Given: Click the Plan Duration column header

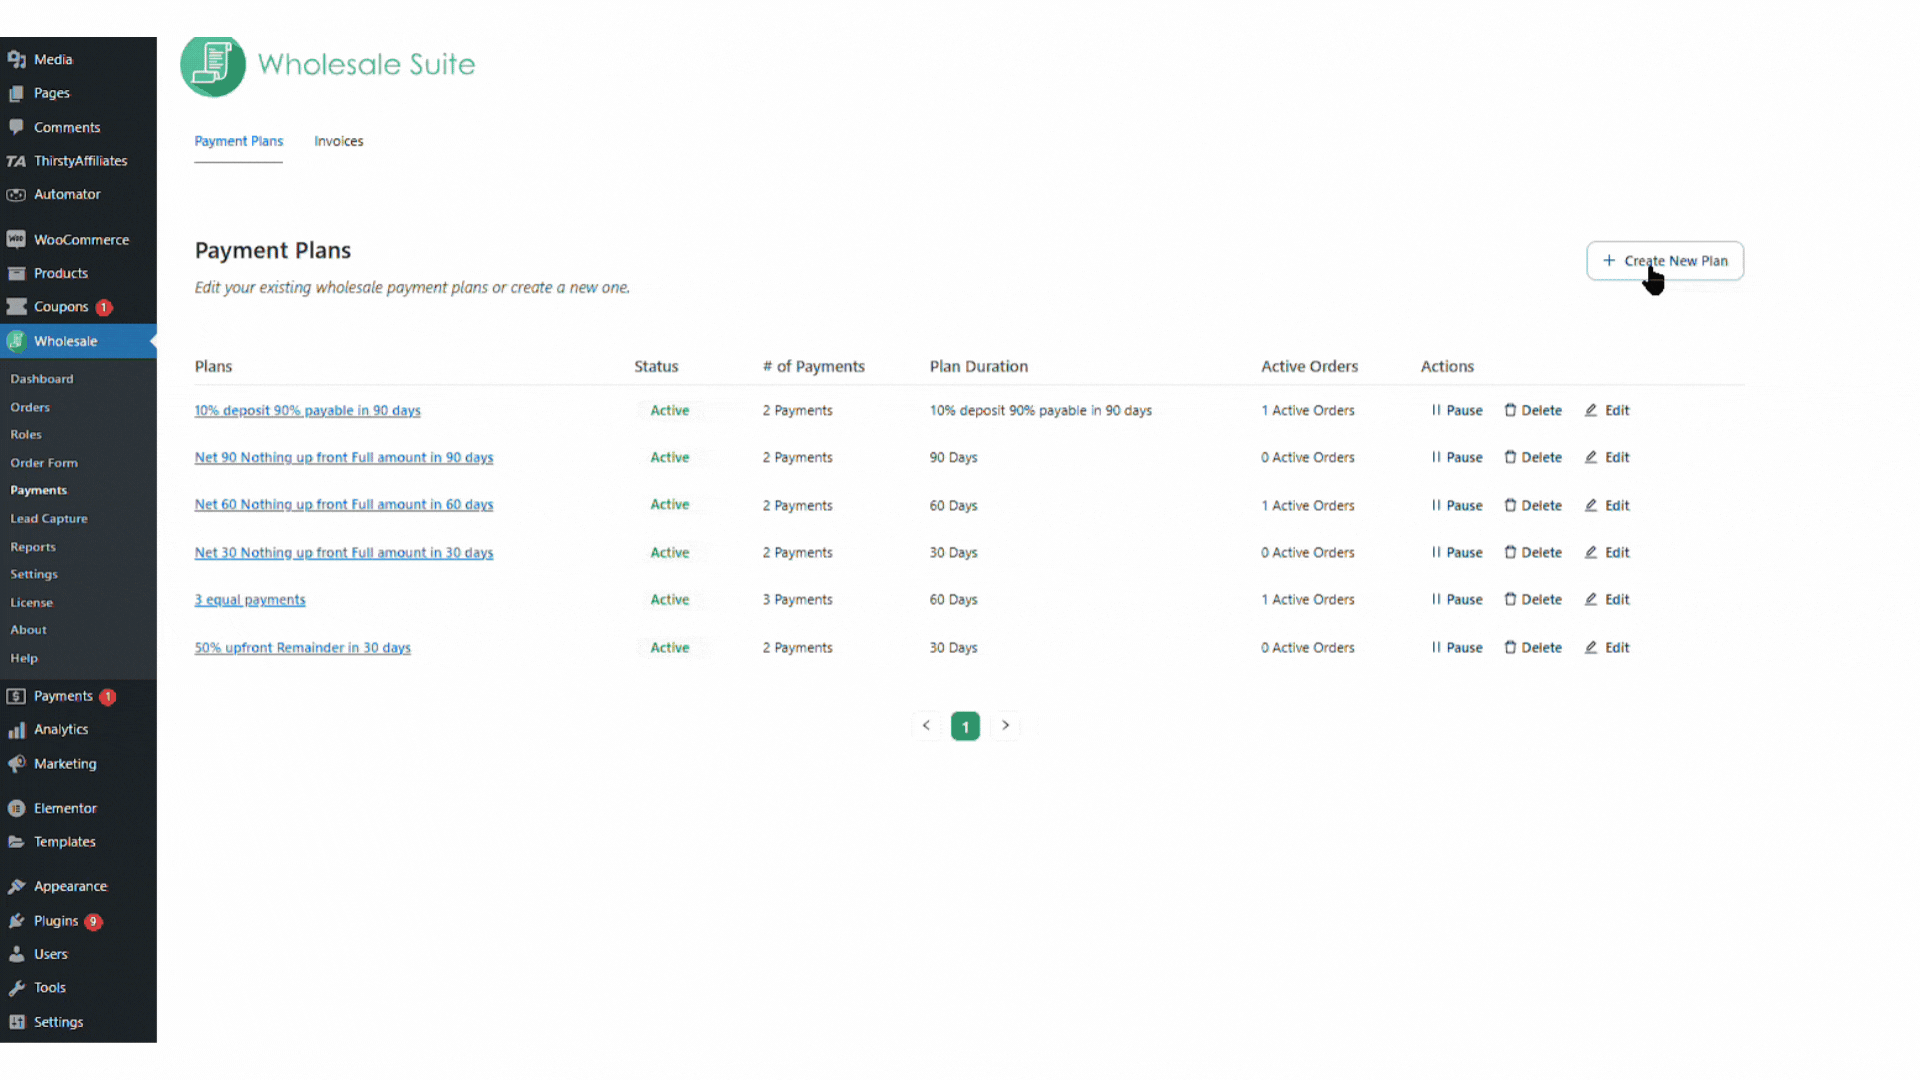Looking at the screenshot, I should (979, 366).
